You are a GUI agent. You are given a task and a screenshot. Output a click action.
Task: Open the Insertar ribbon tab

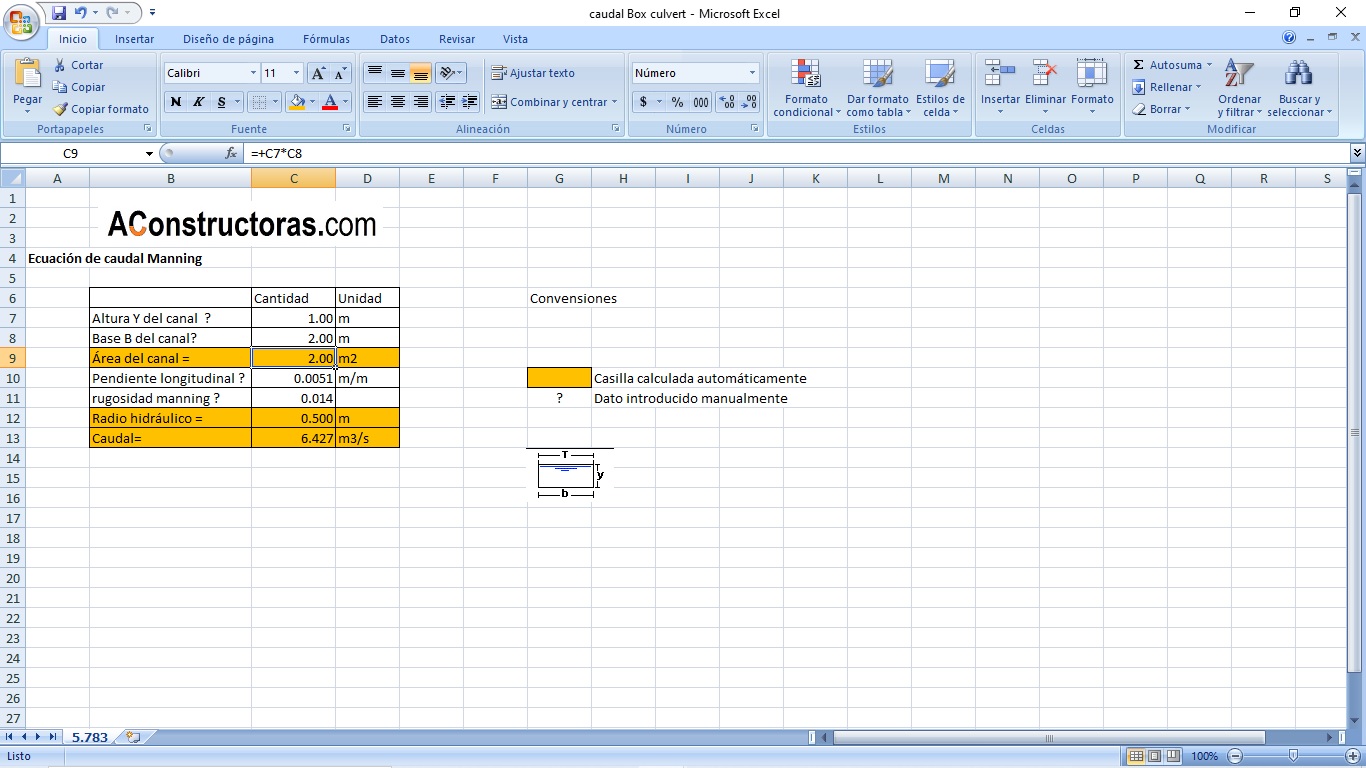(134, 39)
